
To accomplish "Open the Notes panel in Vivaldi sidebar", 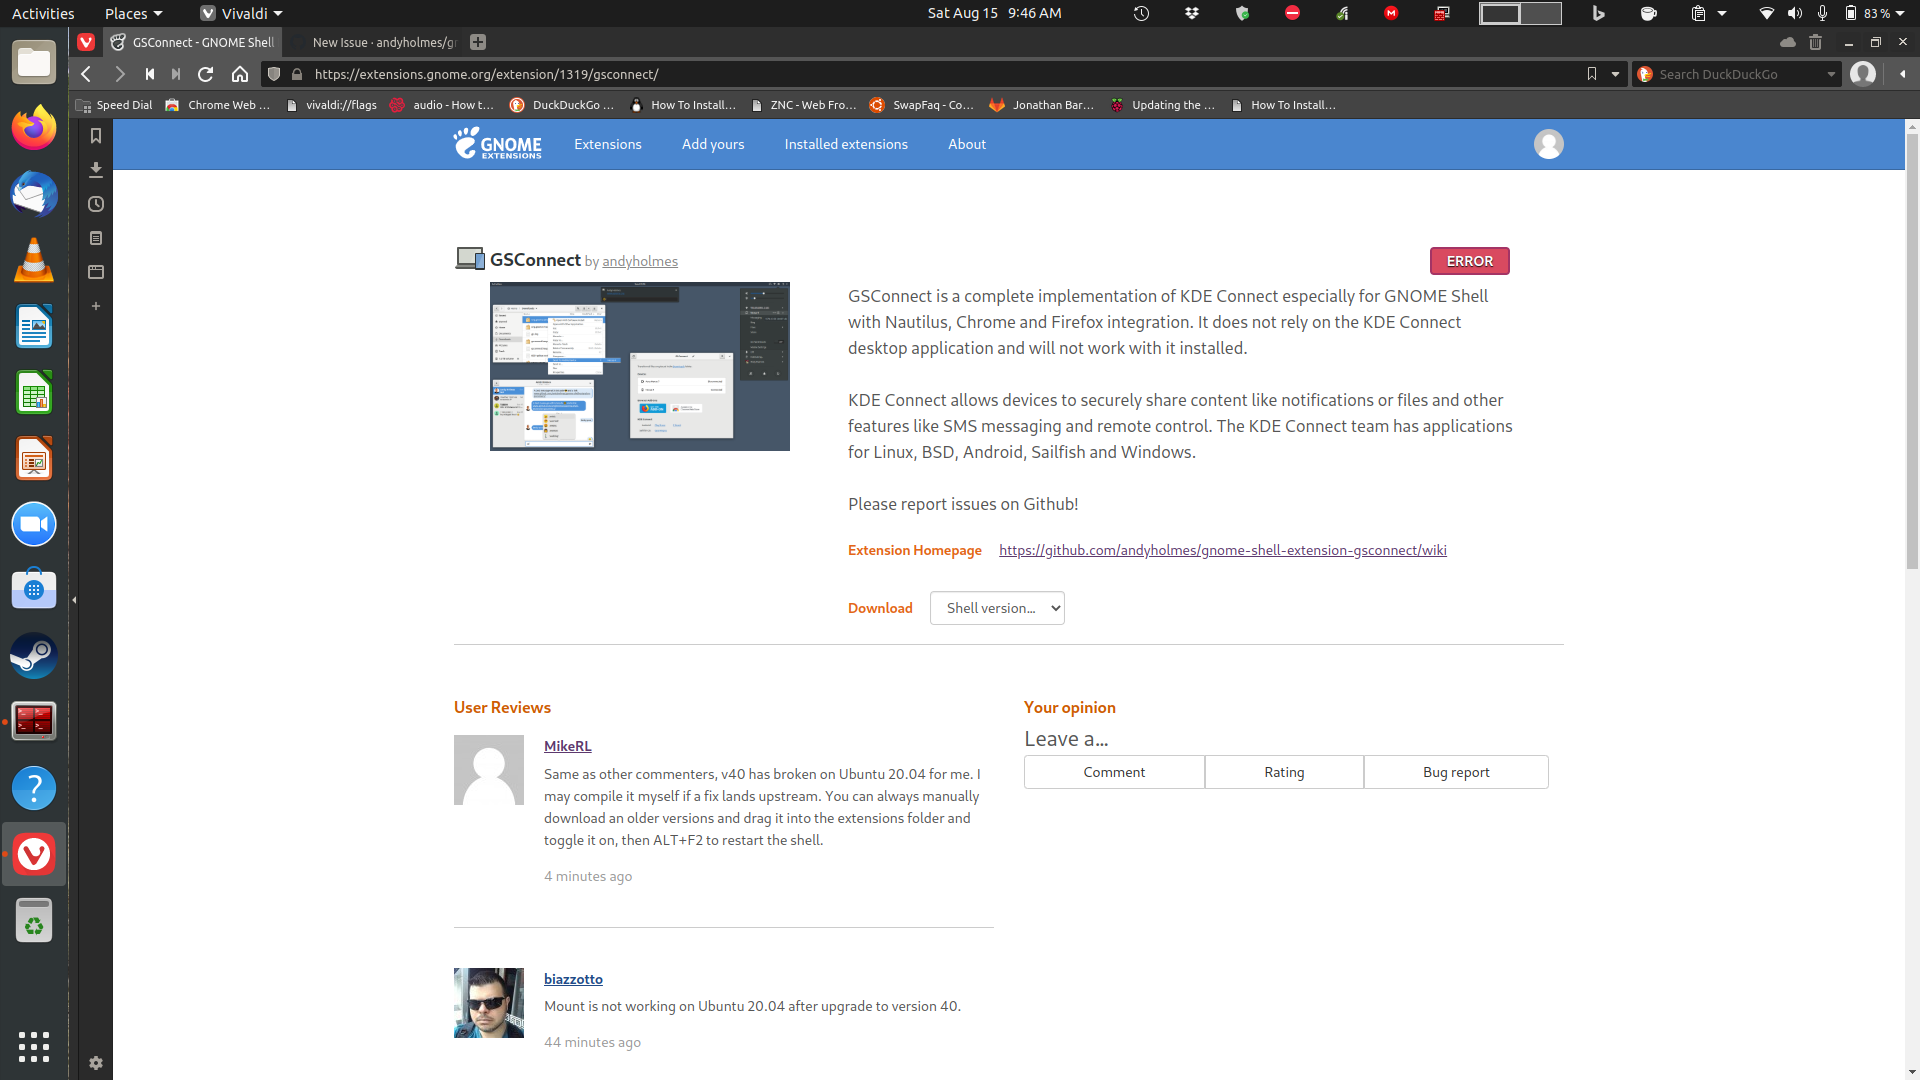I will coord(96,238).
